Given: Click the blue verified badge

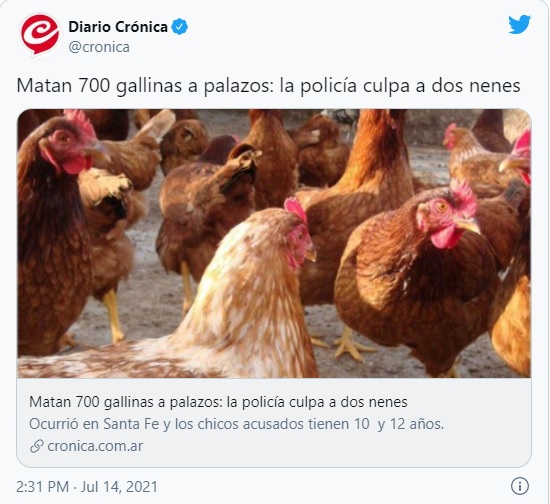Looking at the screenshot, I should [x=180, y=27].
